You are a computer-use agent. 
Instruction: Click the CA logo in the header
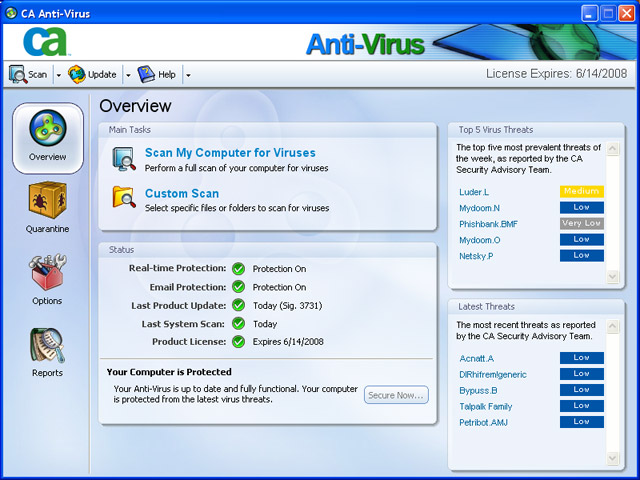pyautogui.click(x=45, y=42)
